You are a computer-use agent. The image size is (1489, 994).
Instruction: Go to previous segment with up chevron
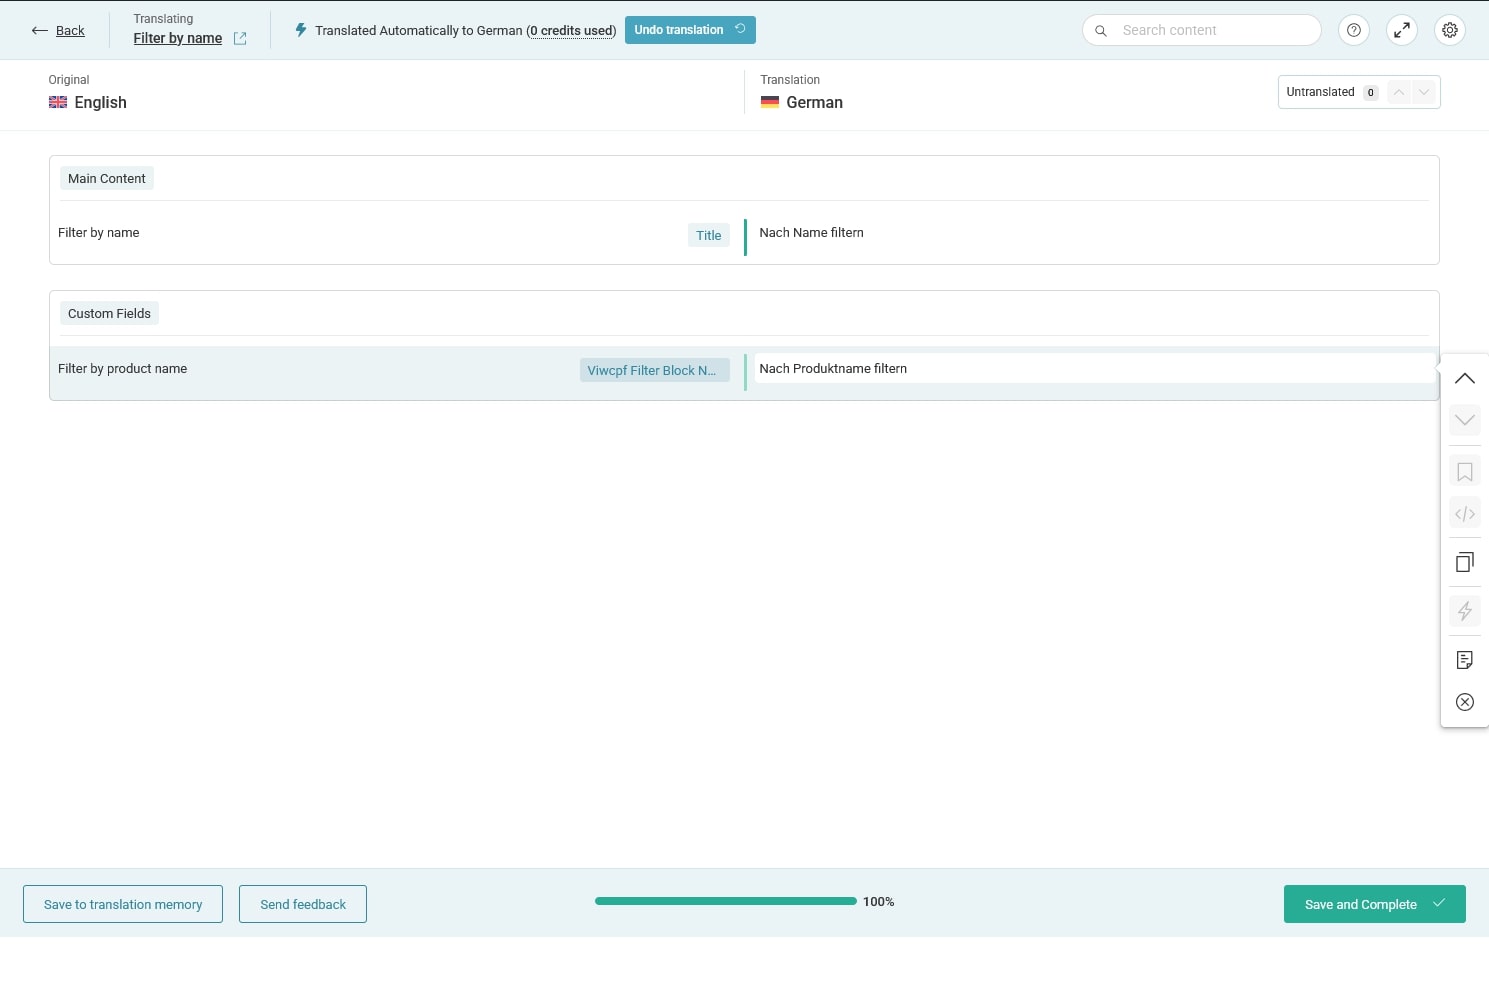(x=1465, y=379)
